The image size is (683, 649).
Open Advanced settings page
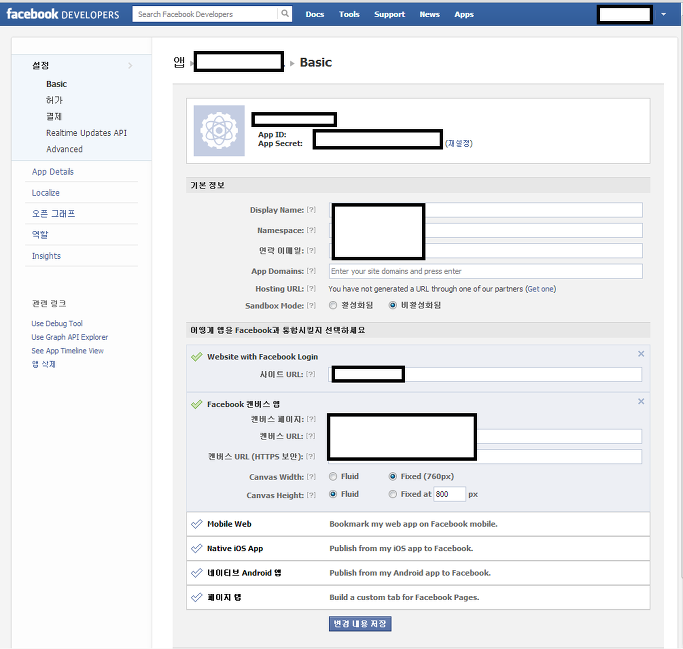(64, 149)
